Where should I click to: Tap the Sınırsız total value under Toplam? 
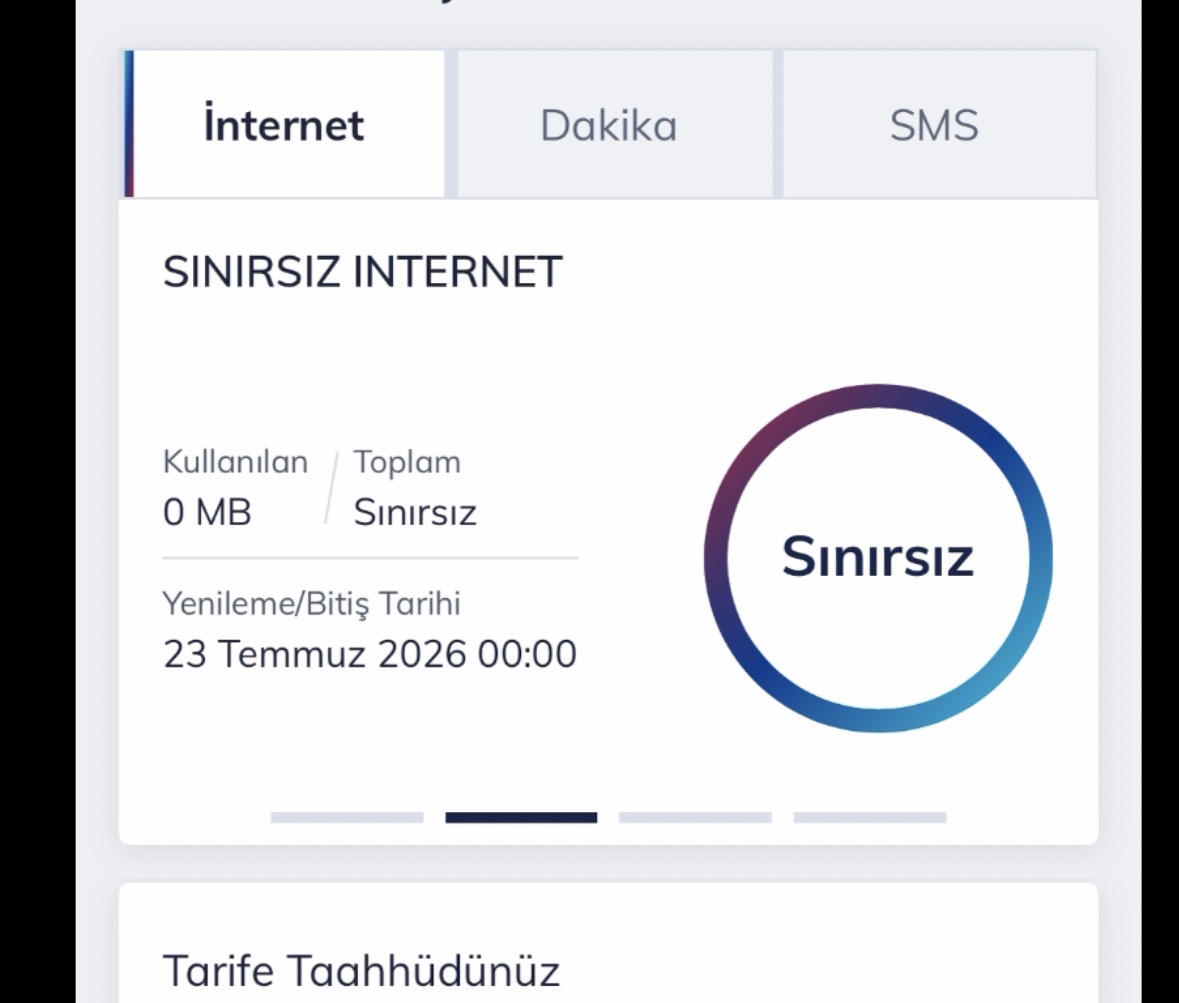415,513
